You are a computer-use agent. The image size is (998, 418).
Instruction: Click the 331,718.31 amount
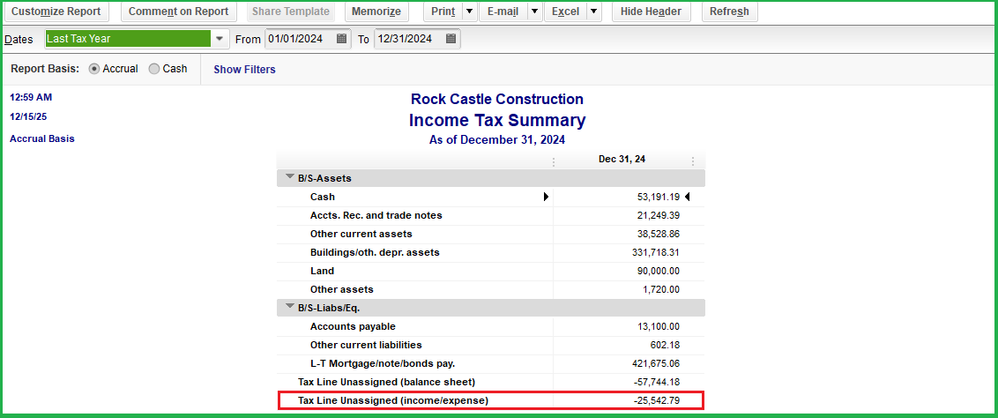point(656,253)
